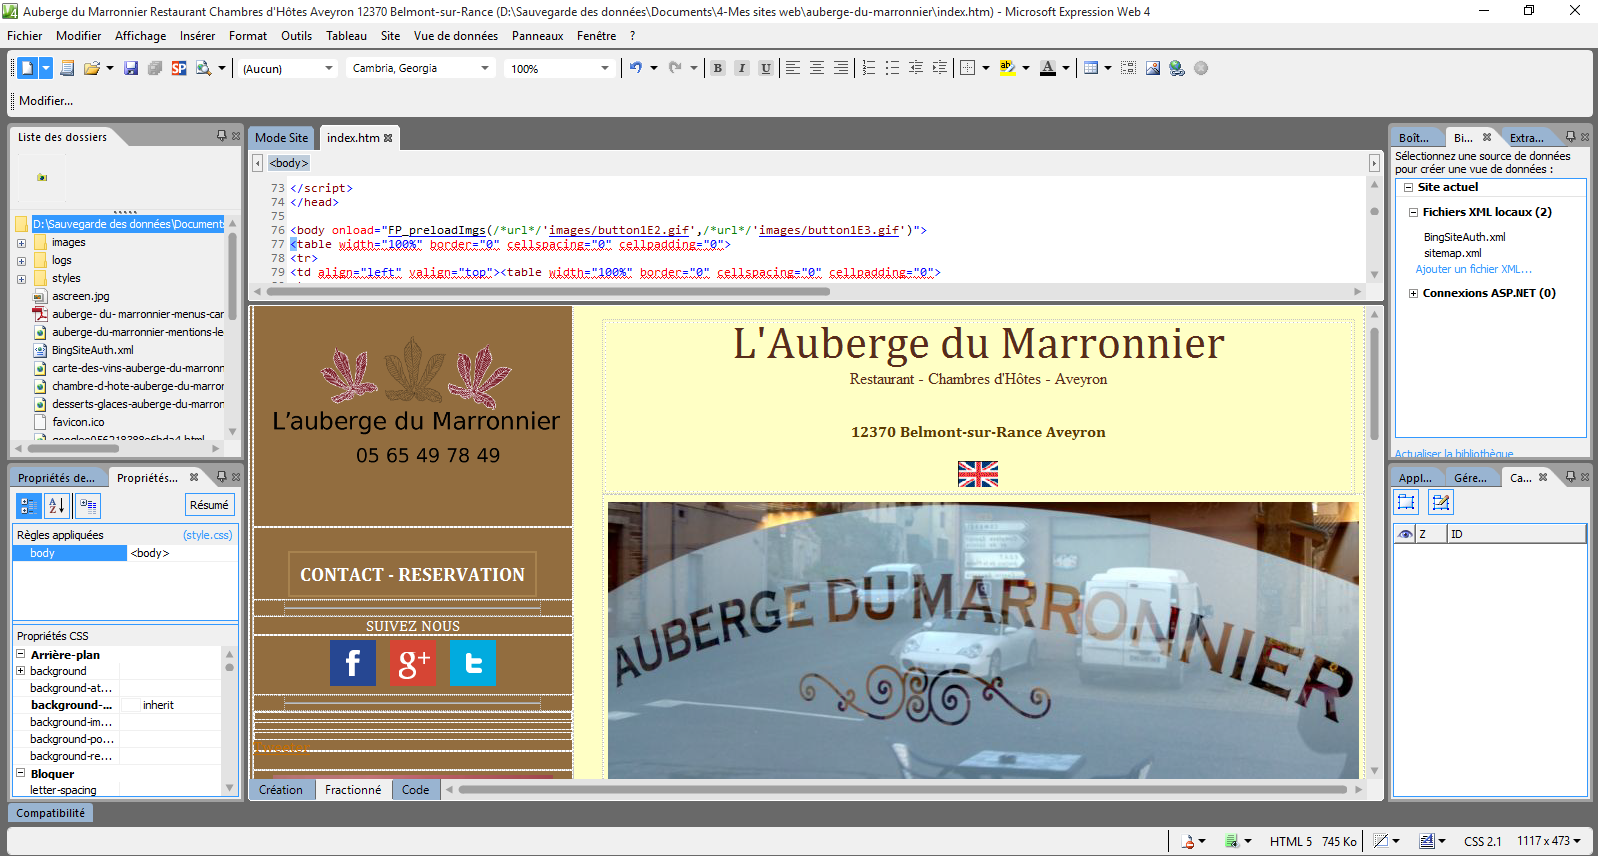Click the background-color swatch next to inherit
The width and height of the screenshot is (1598, 856).
131,705
